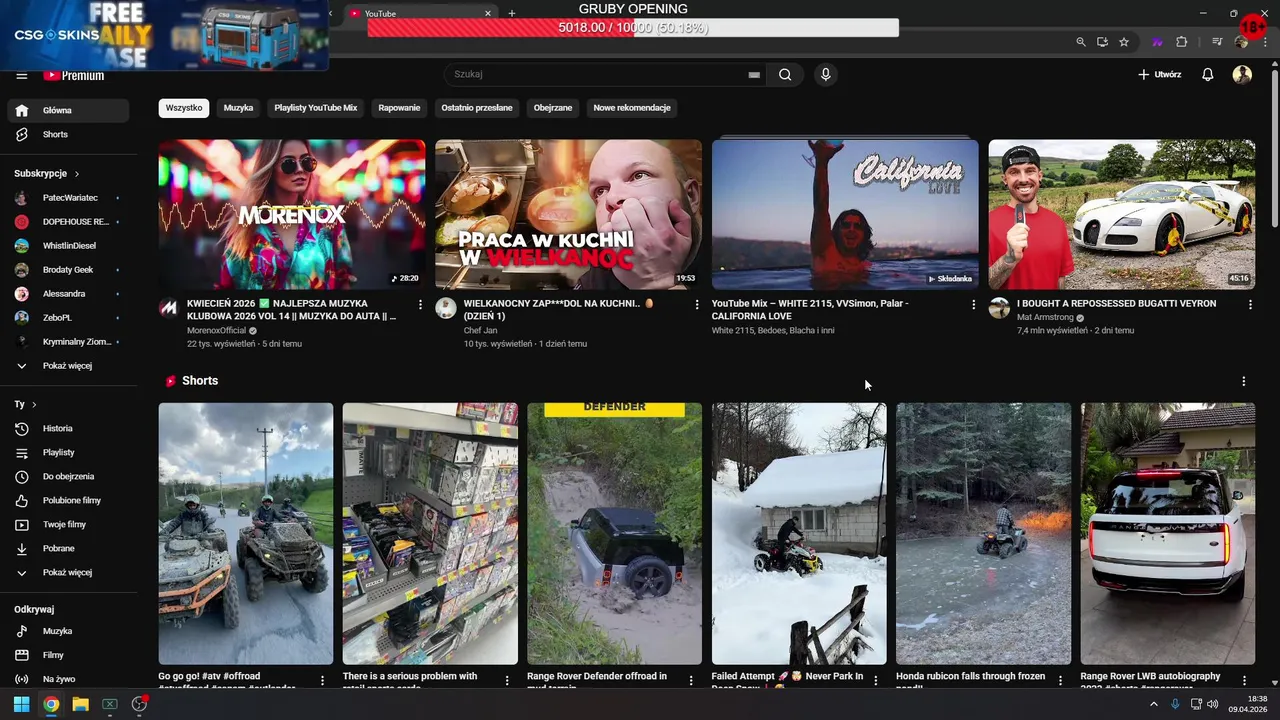
Task: Select Nowe rekomendacje filter chip
Action: point(632,108)
